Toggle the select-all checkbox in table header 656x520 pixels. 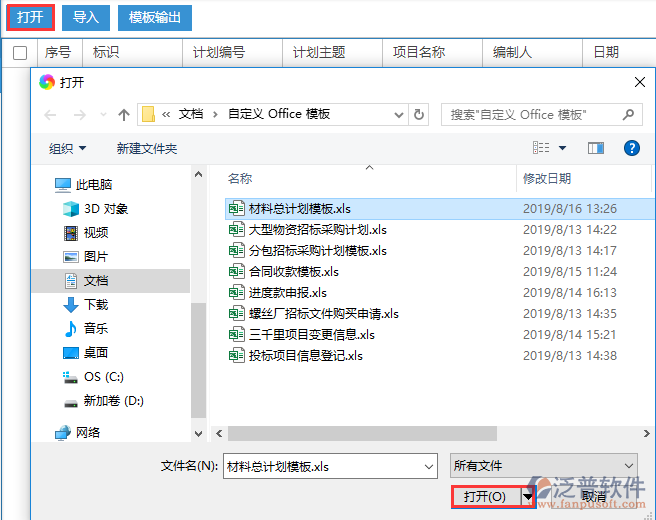click(x=20, y=53)
